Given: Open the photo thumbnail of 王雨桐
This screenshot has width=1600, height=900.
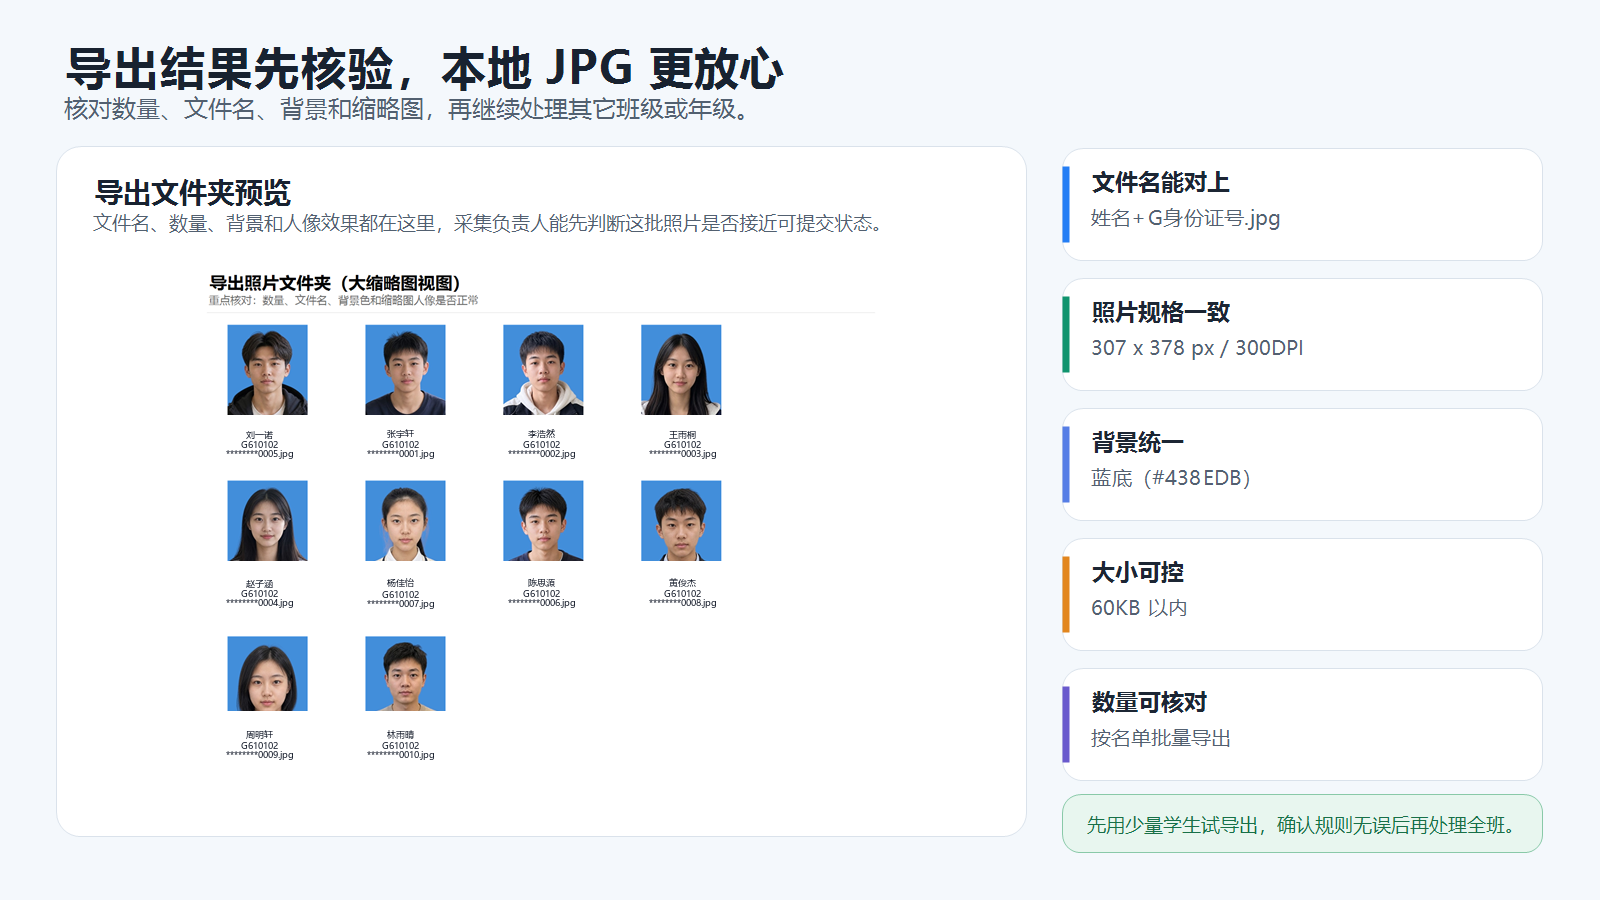Looking at the screenshot, I should pos(681,370).
